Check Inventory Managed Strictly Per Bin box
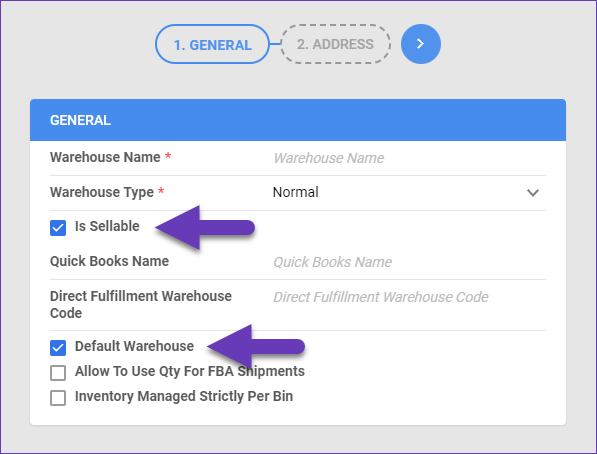 (x=58, y=398)
